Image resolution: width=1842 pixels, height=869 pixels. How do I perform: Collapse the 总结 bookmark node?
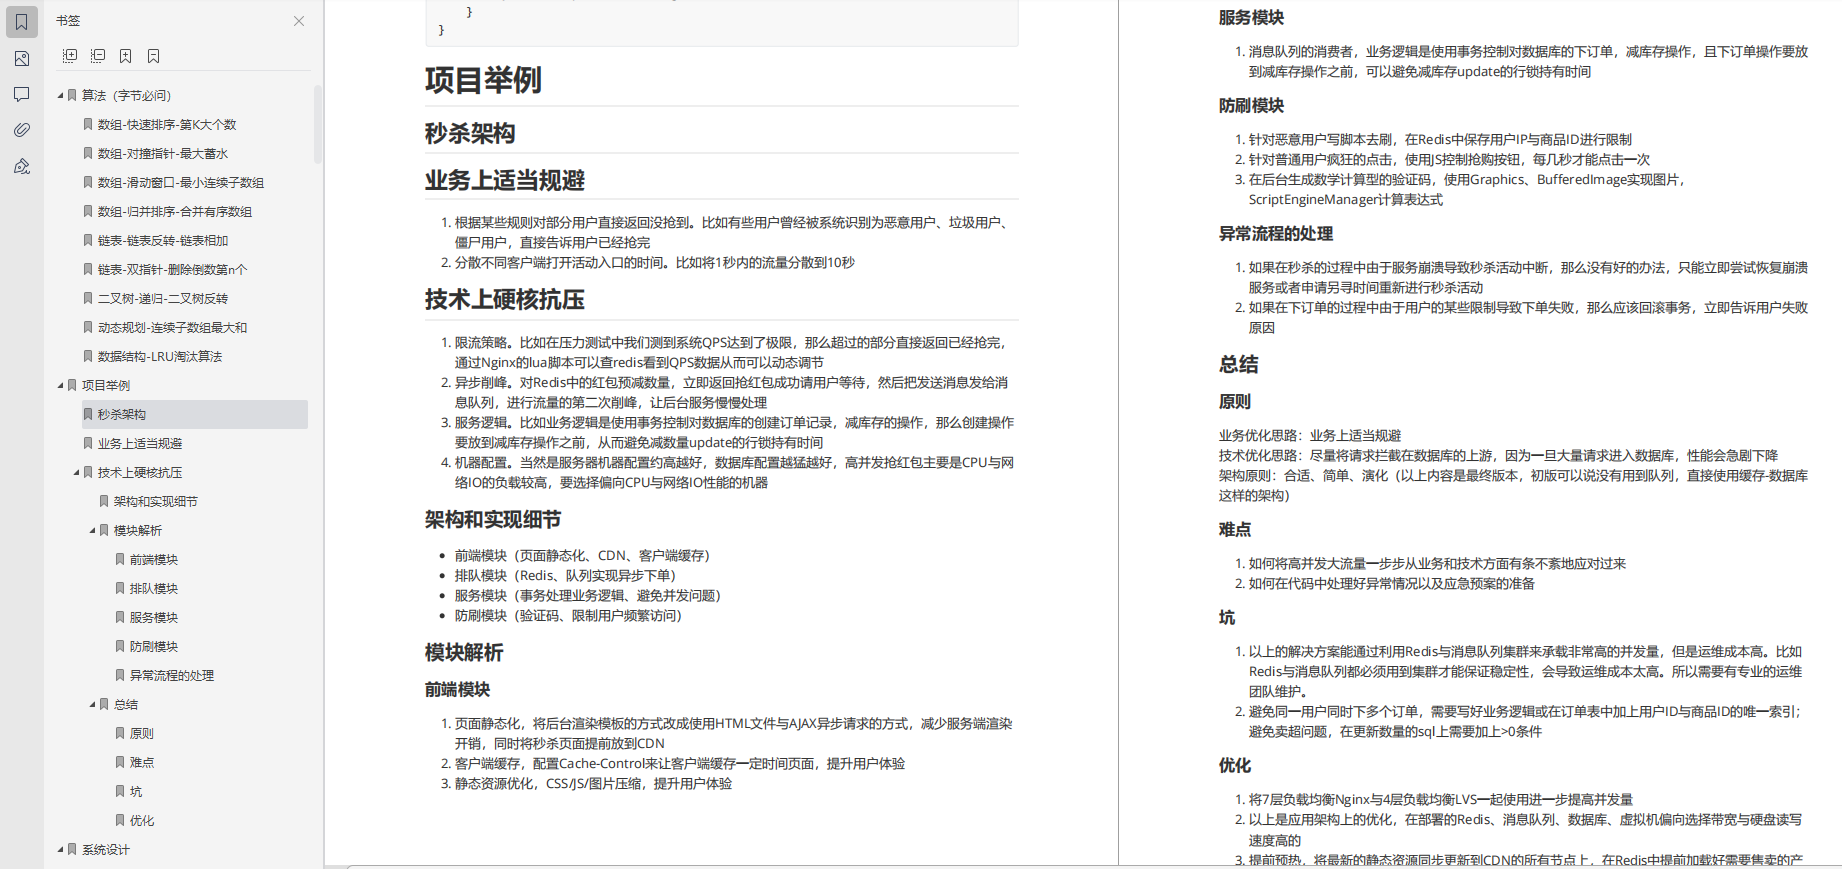coord(92,705)
